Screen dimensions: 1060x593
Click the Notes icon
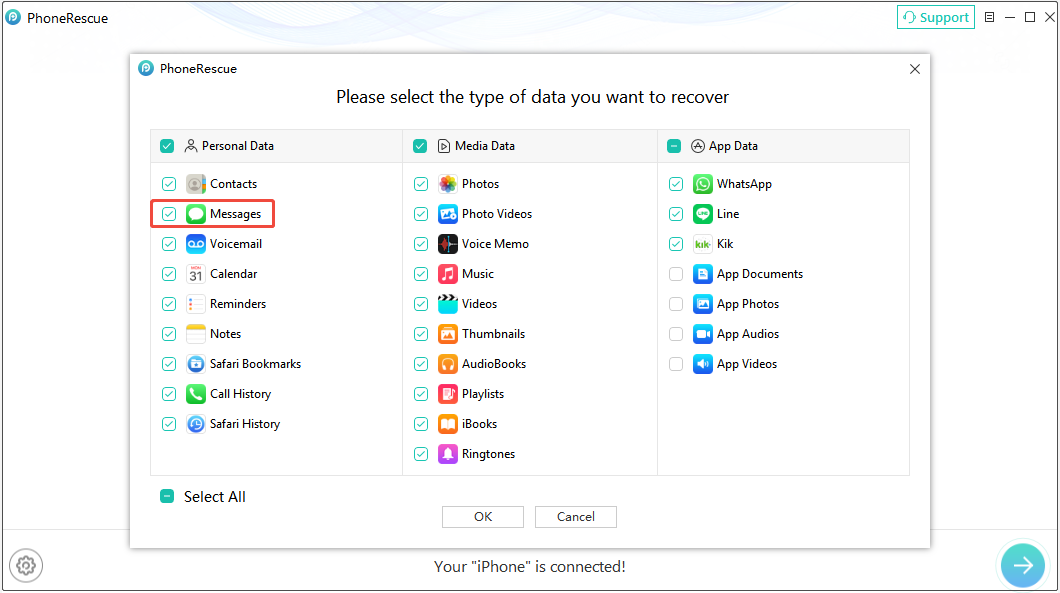(195, 333)
